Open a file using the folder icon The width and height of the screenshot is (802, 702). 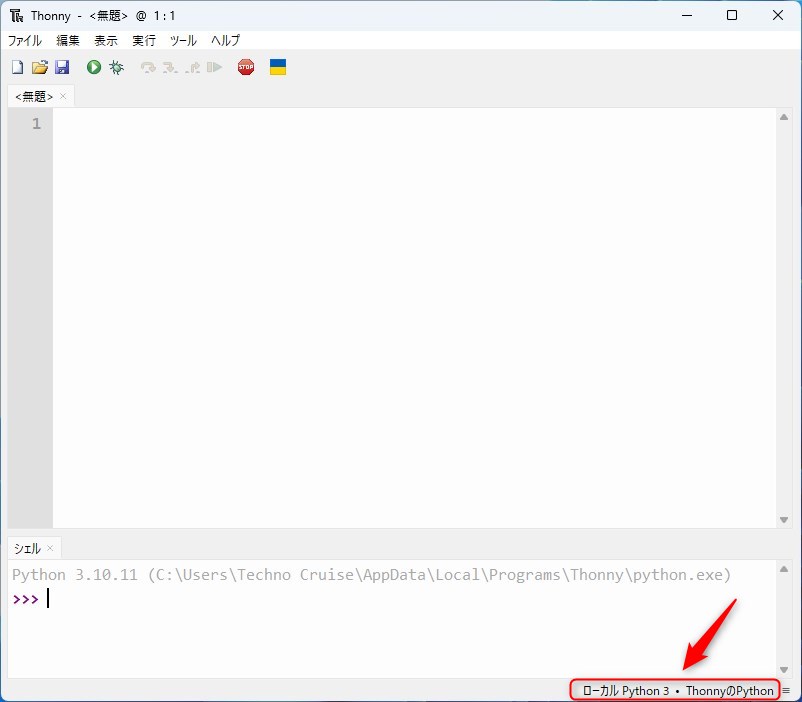[40, 67]
